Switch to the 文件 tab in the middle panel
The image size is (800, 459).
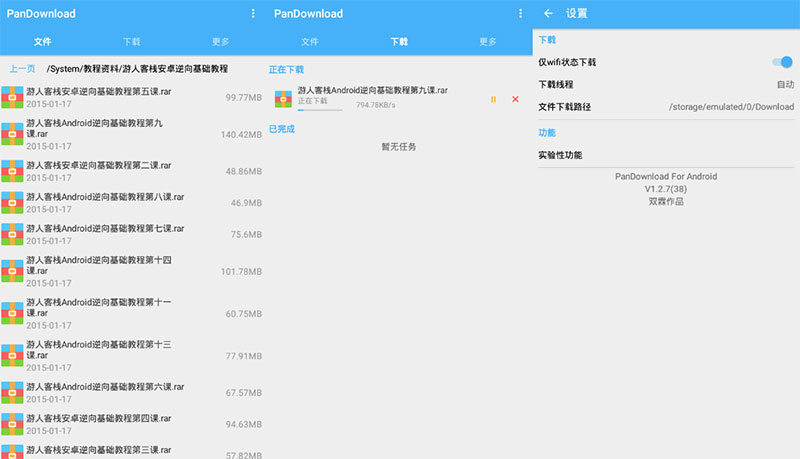click(x=310, y=42)
